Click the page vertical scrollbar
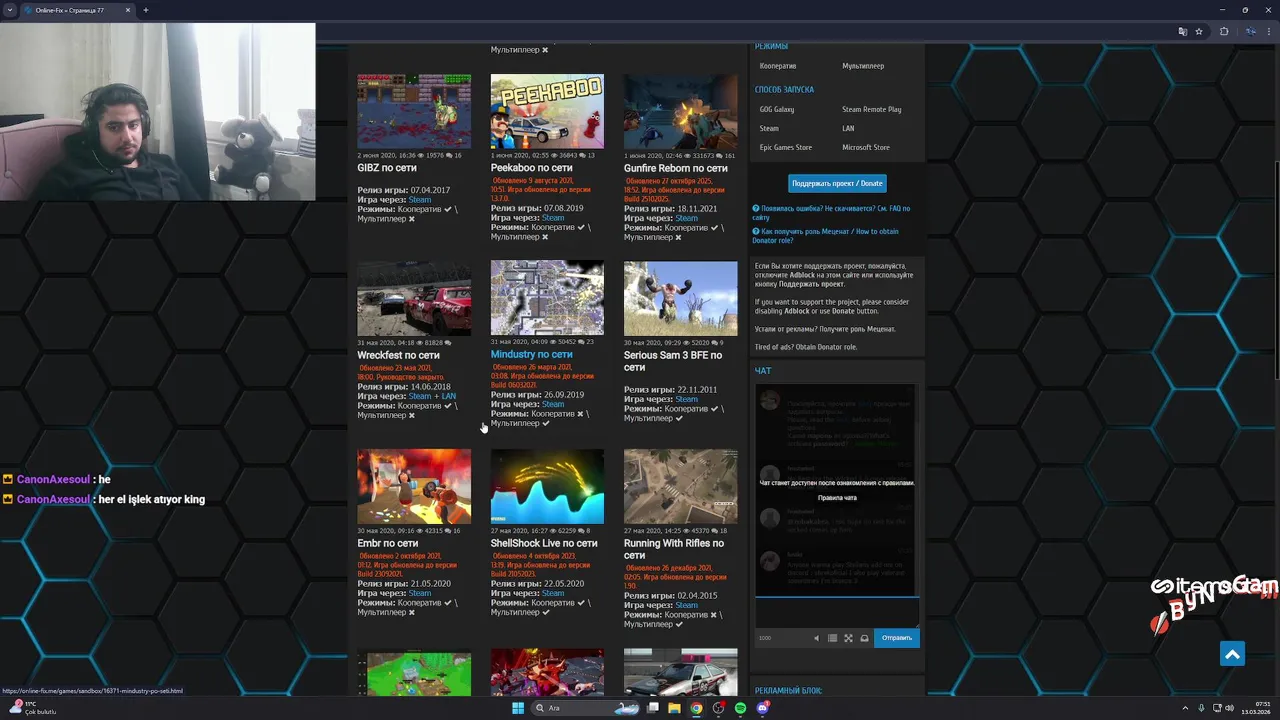 pos(1276,270)
